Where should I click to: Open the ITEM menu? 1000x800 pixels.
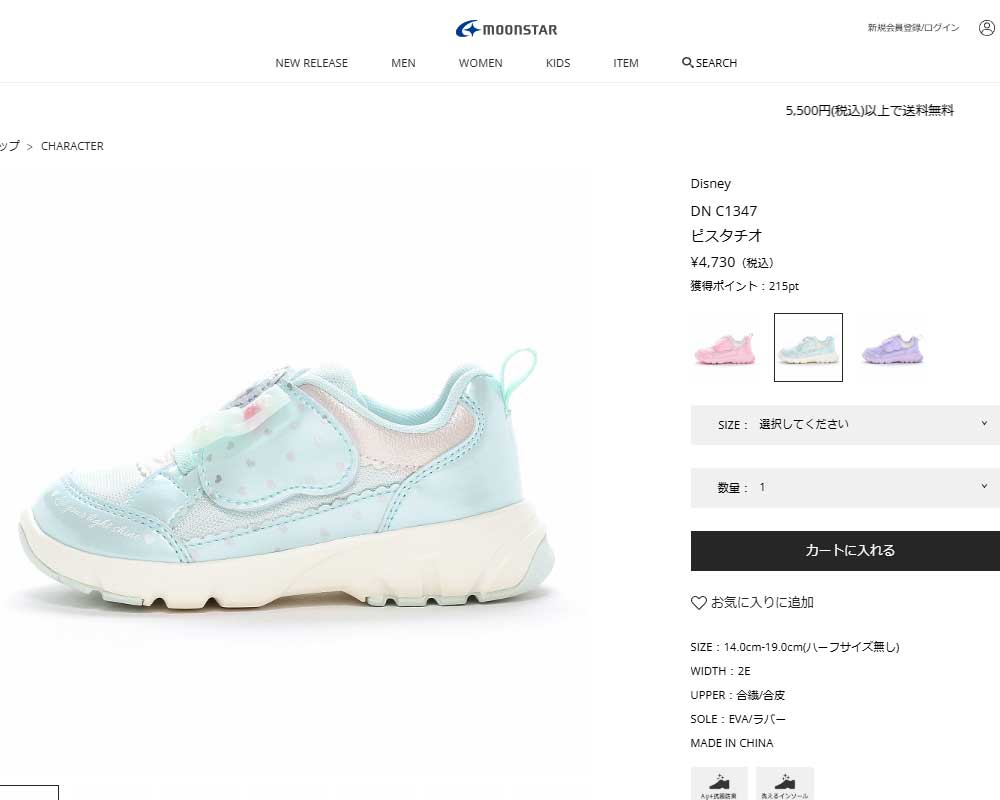pyautogui.click(x=626, y=63)
